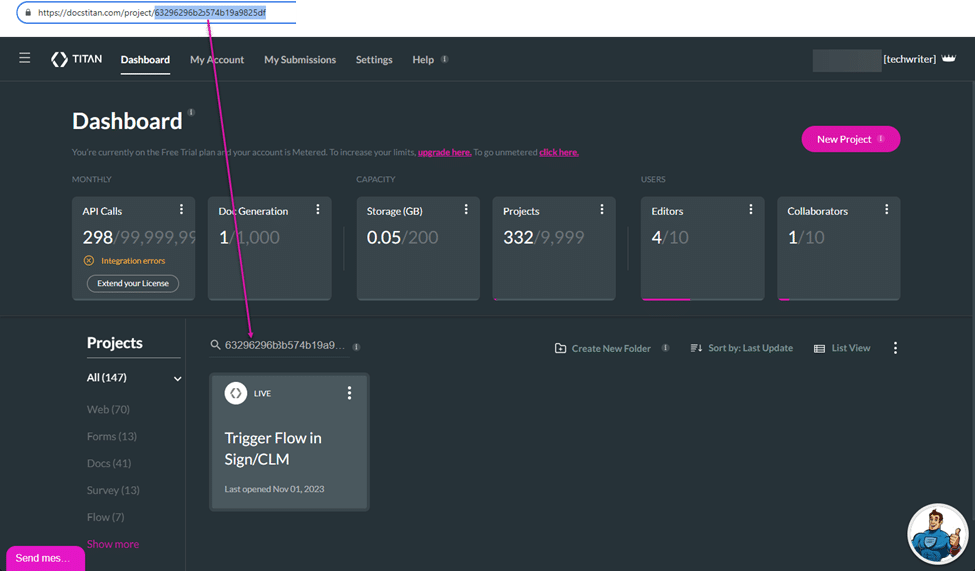Open Sort by: Last Update dropdown
Viewport: 975px width, 571px height.
(741, 348)
